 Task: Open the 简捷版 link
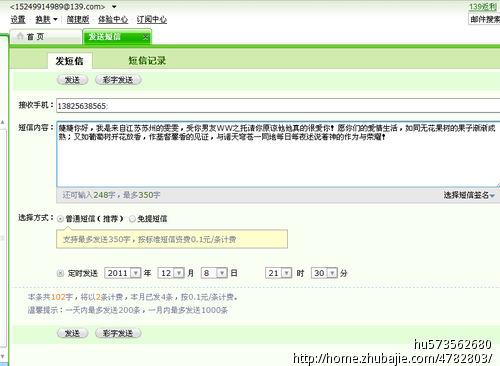[78, 20]
